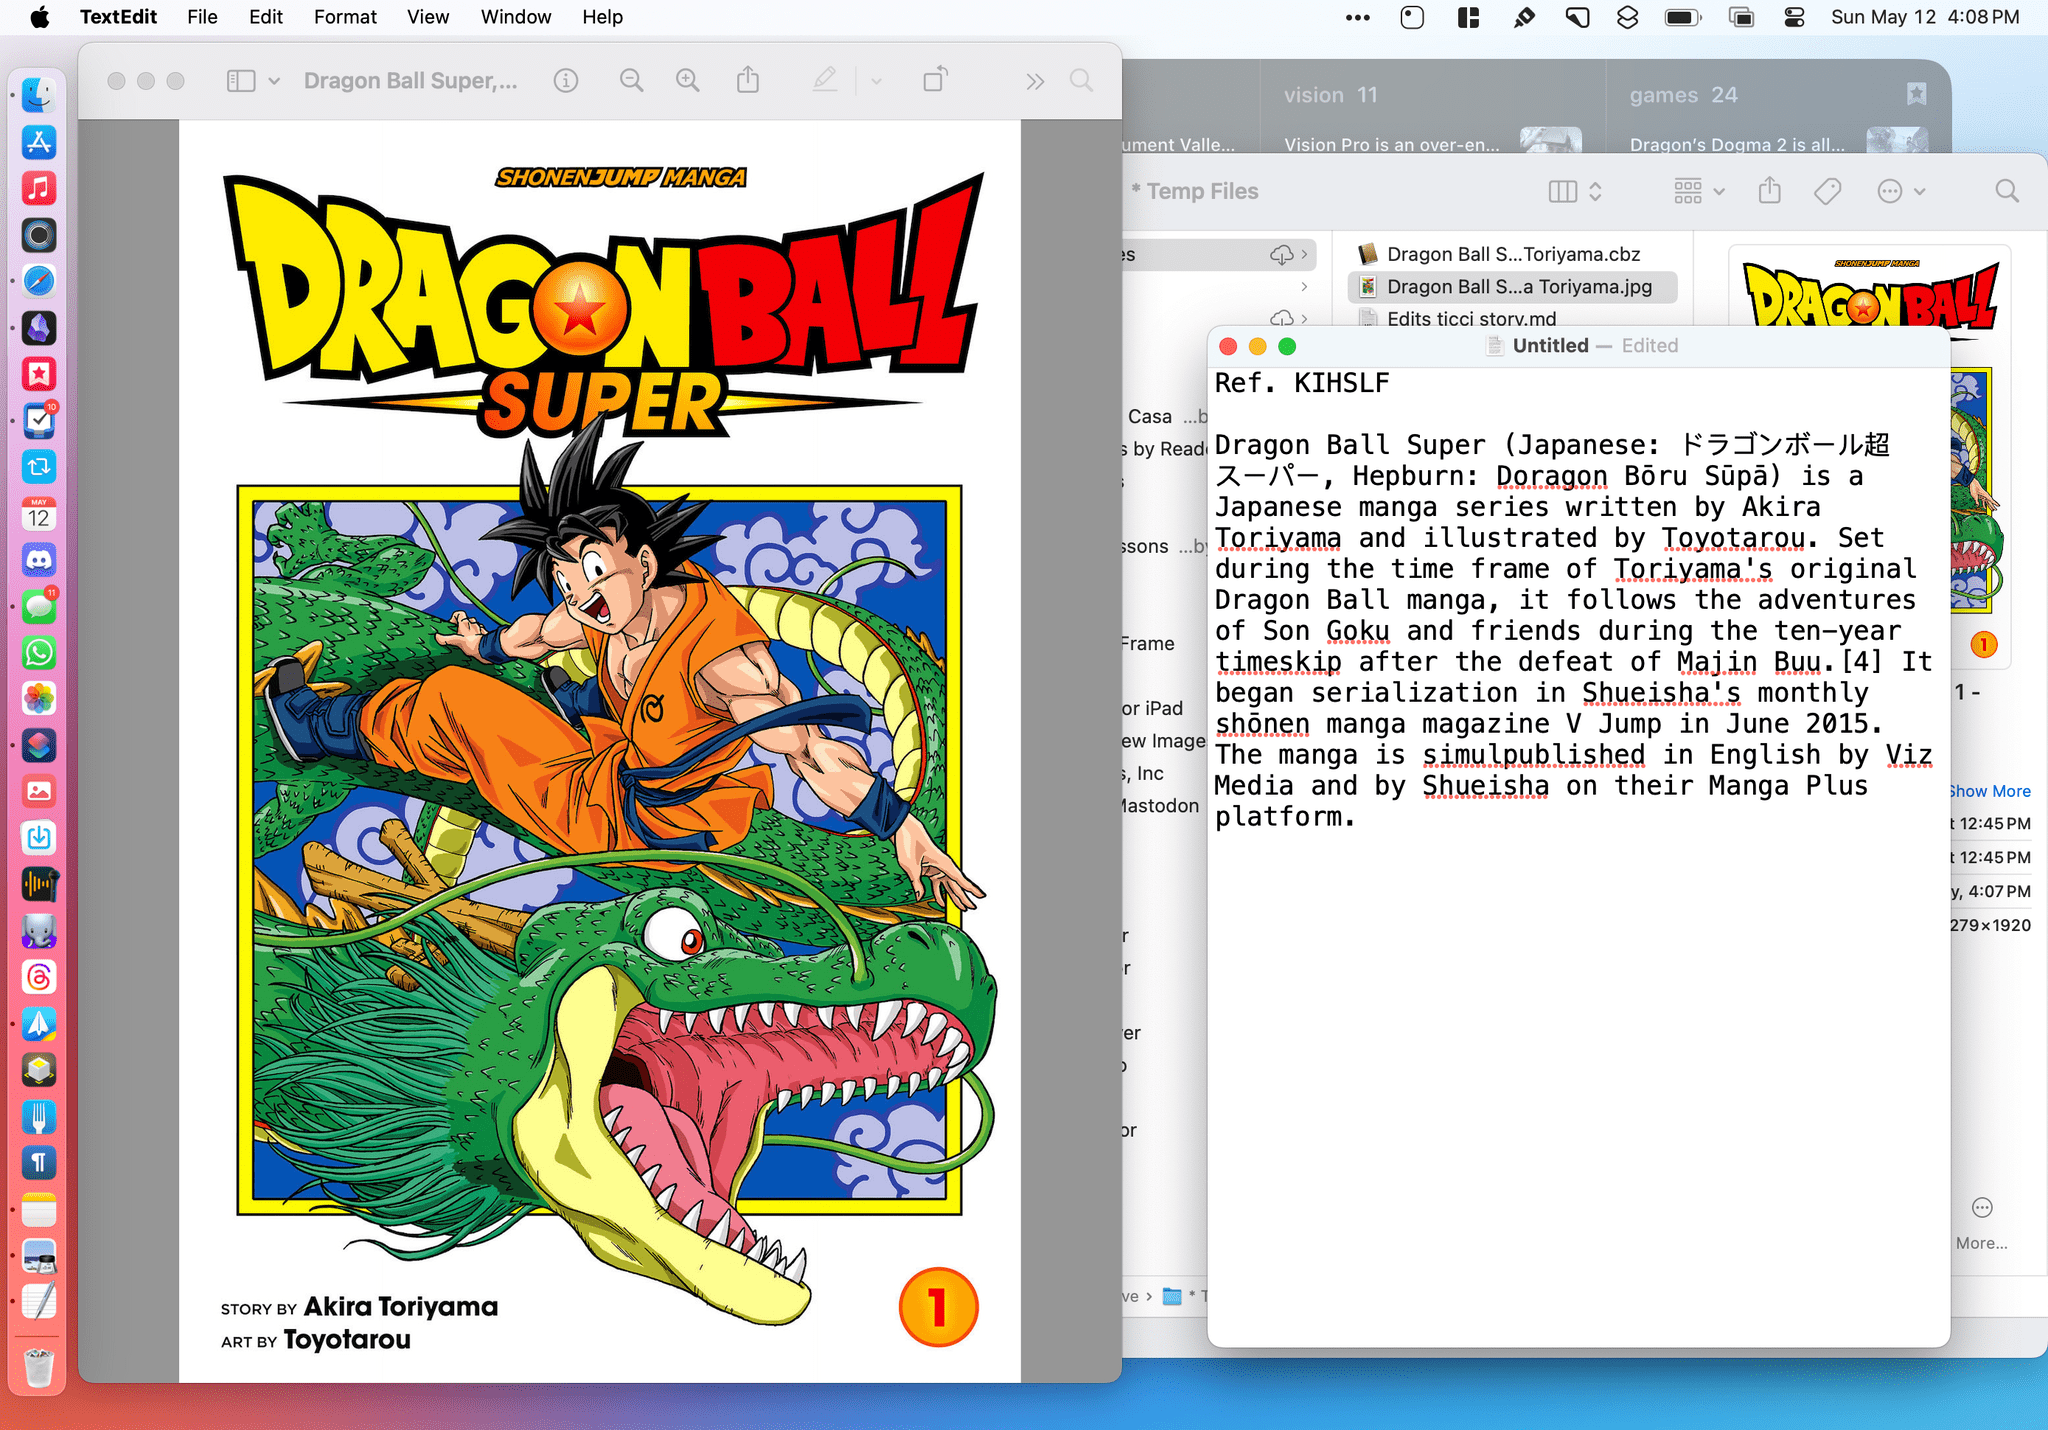Open the markup options dropdown arrow in Preview
This screenshot has height=1430, width=2048.
pos(876,81)
